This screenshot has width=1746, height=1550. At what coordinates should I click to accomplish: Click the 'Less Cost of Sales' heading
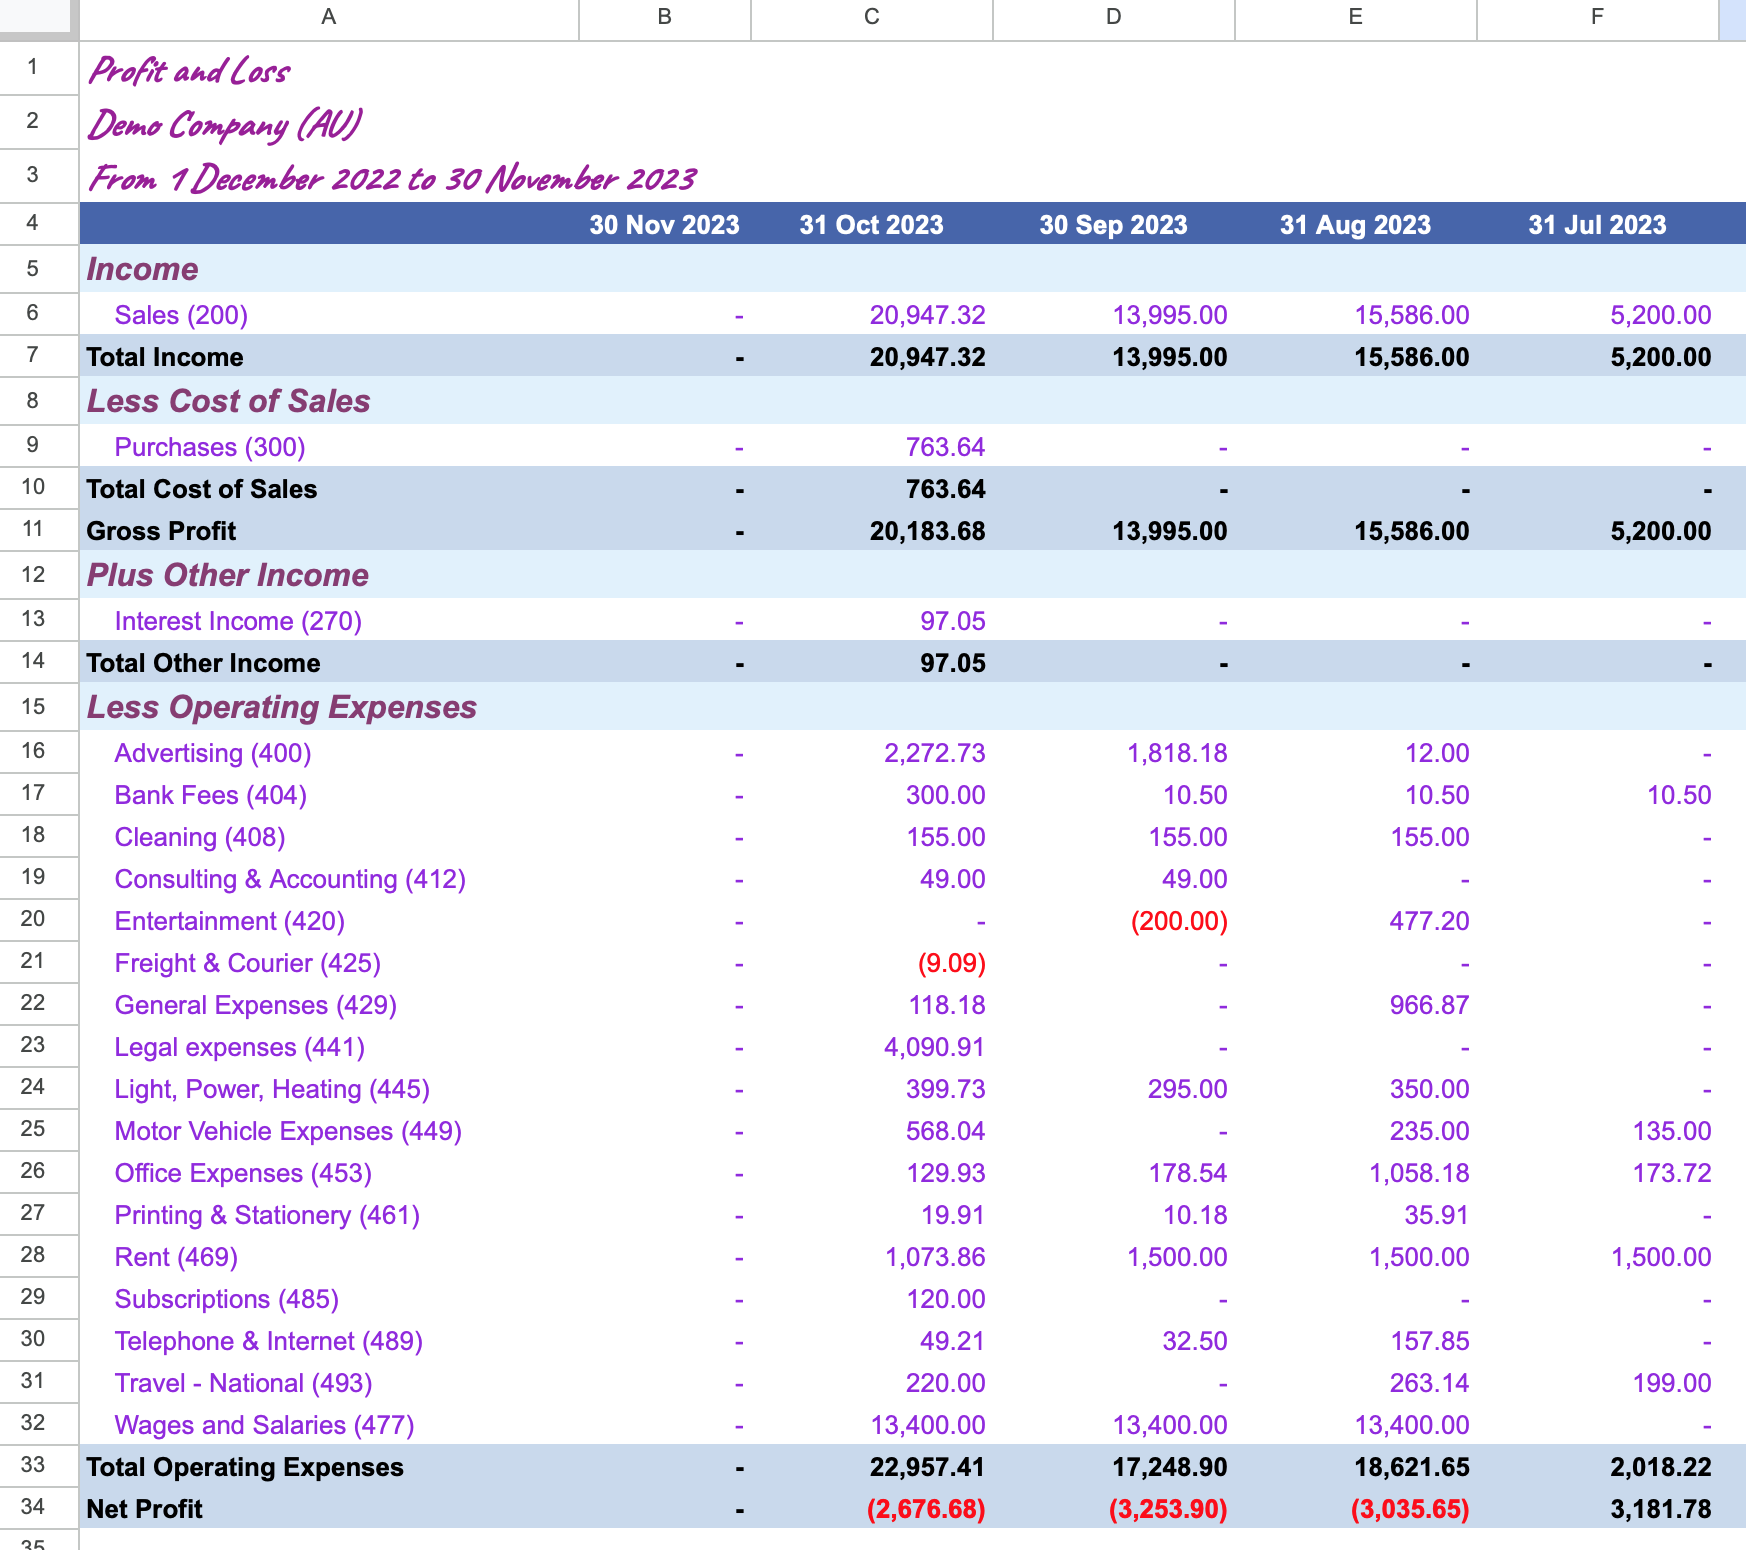pyautogui.click(x=228, y=401)
